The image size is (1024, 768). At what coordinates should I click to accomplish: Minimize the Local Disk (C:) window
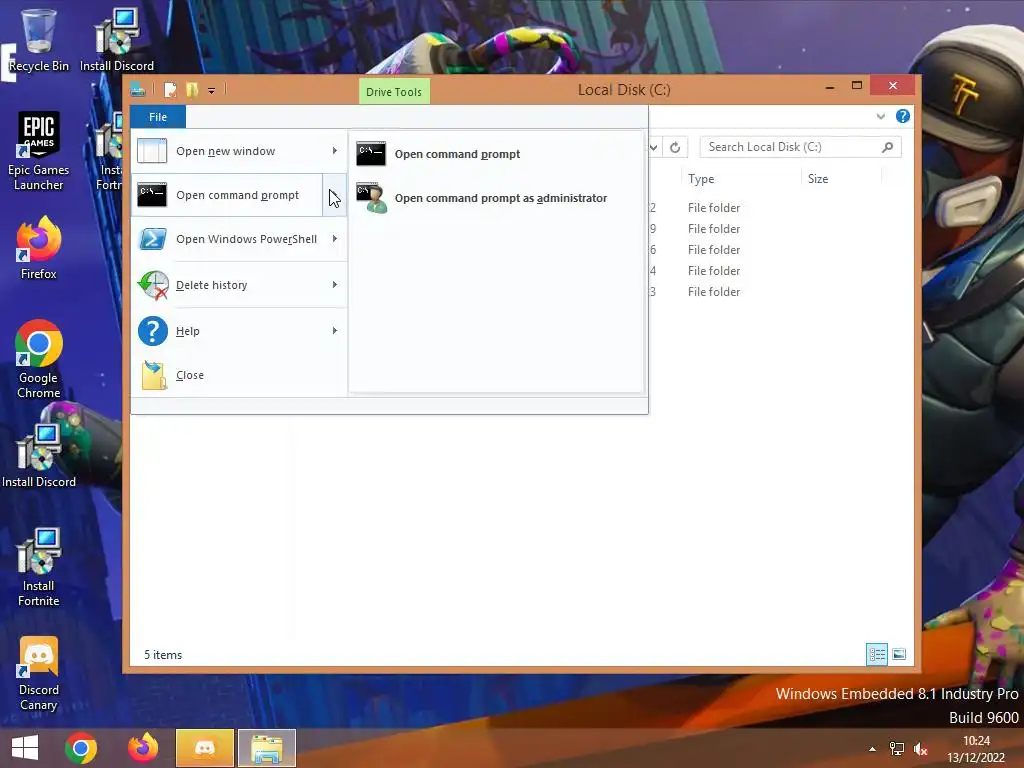click(830, 86)
